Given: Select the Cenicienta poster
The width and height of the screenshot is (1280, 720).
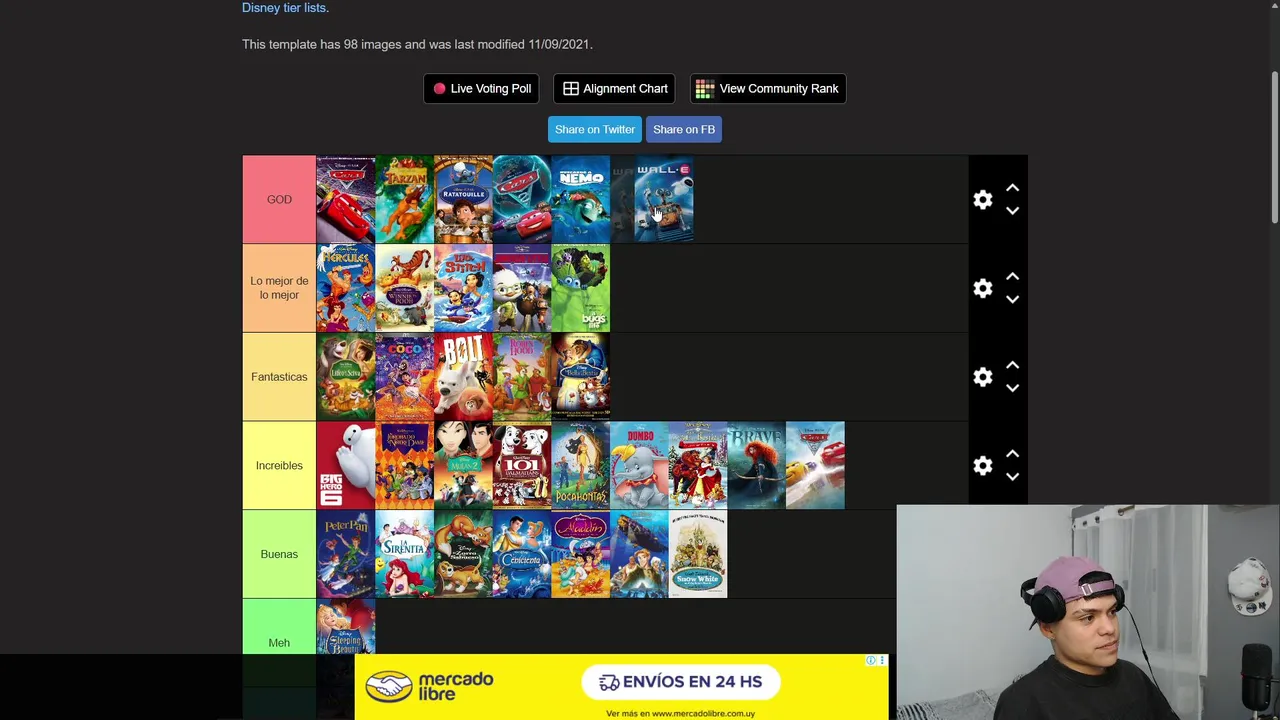Looking at the screenshot, I should tap(522, 554).
